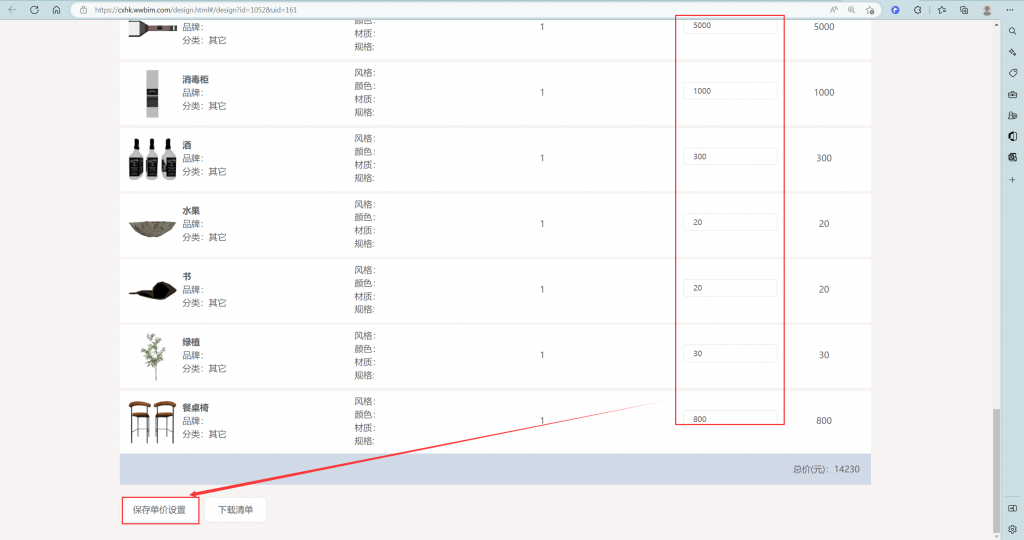Click the 保存单价设置 button
Image resolution: width=1024 pixels, height=540 pixels.
click(x=159, y=510)
